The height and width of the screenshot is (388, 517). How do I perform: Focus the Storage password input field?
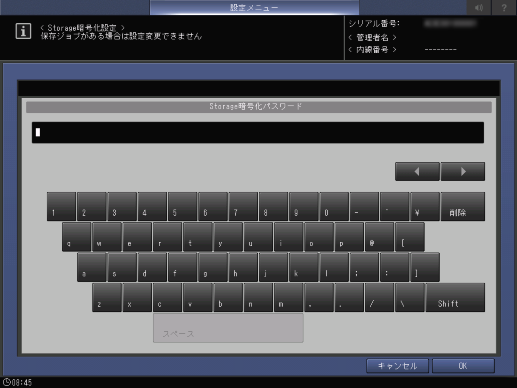click(x=258, y=133)
